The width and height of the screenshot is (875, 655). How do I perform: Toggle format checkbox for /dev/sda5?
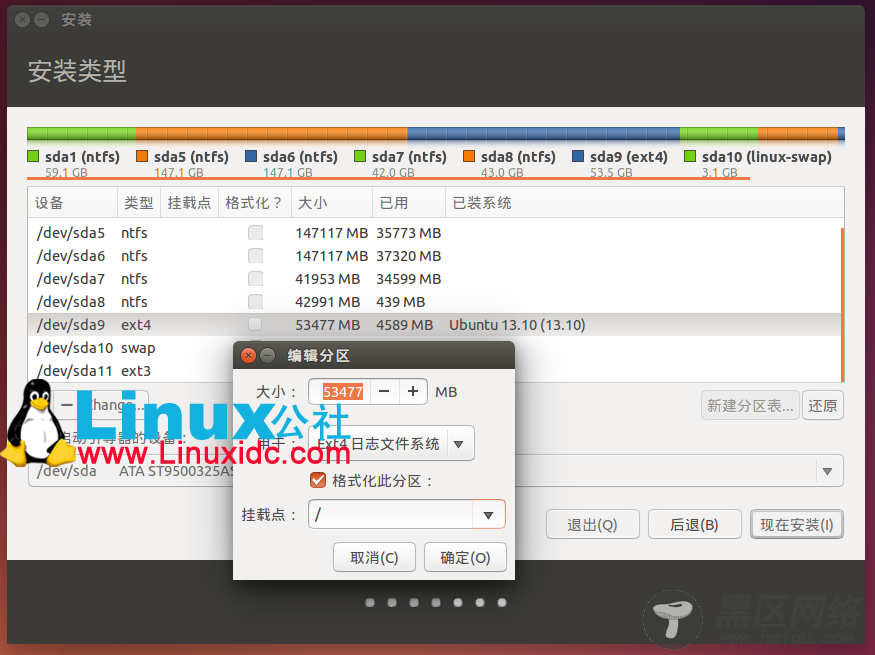[256, 233]
